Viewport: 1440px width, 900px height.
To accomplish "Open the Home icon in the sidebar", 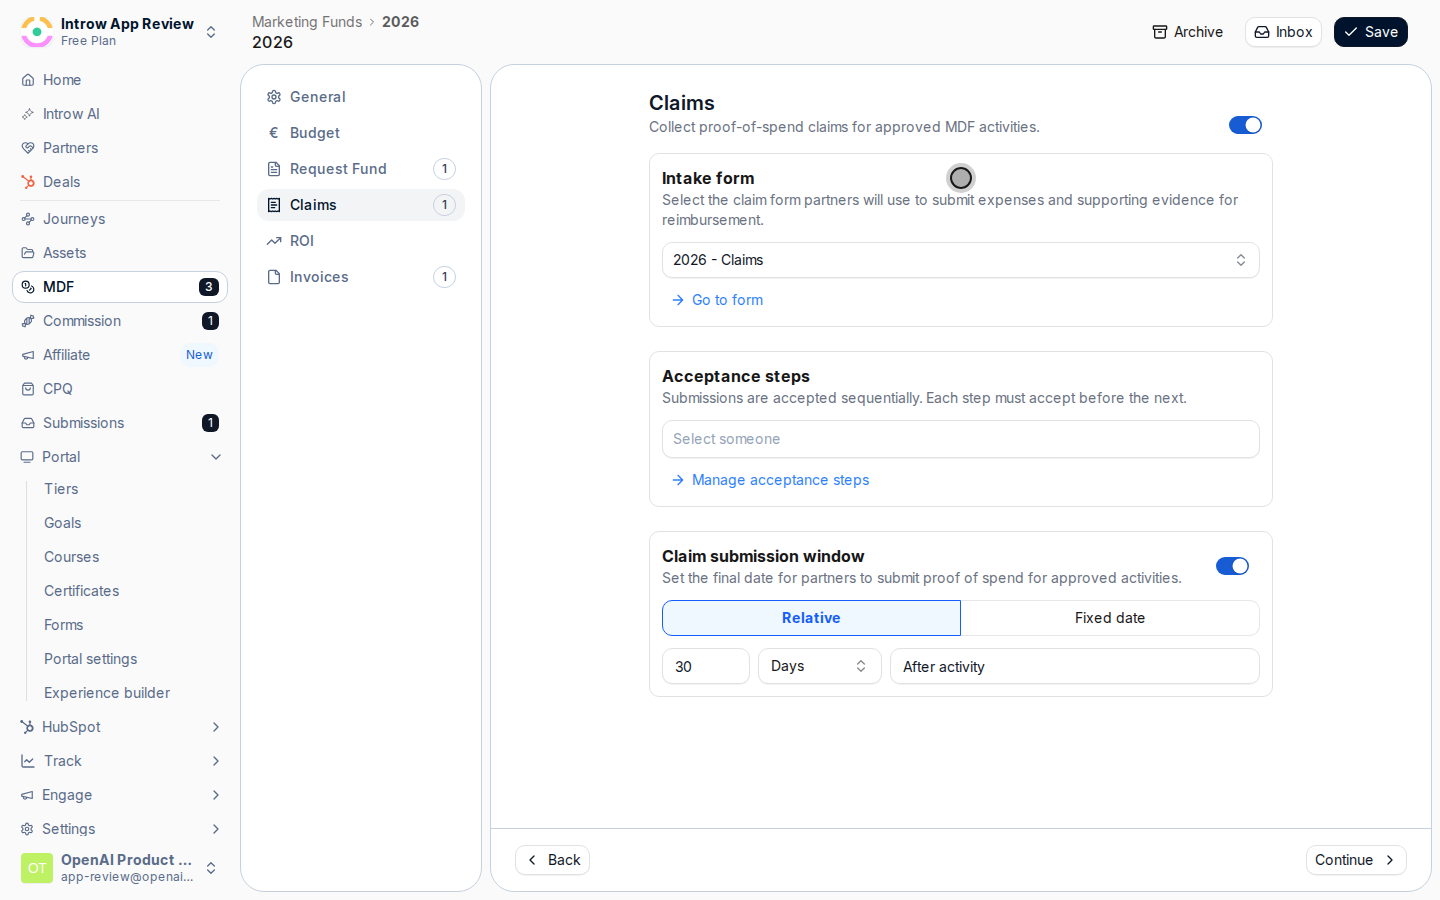I will coord(28,80).
